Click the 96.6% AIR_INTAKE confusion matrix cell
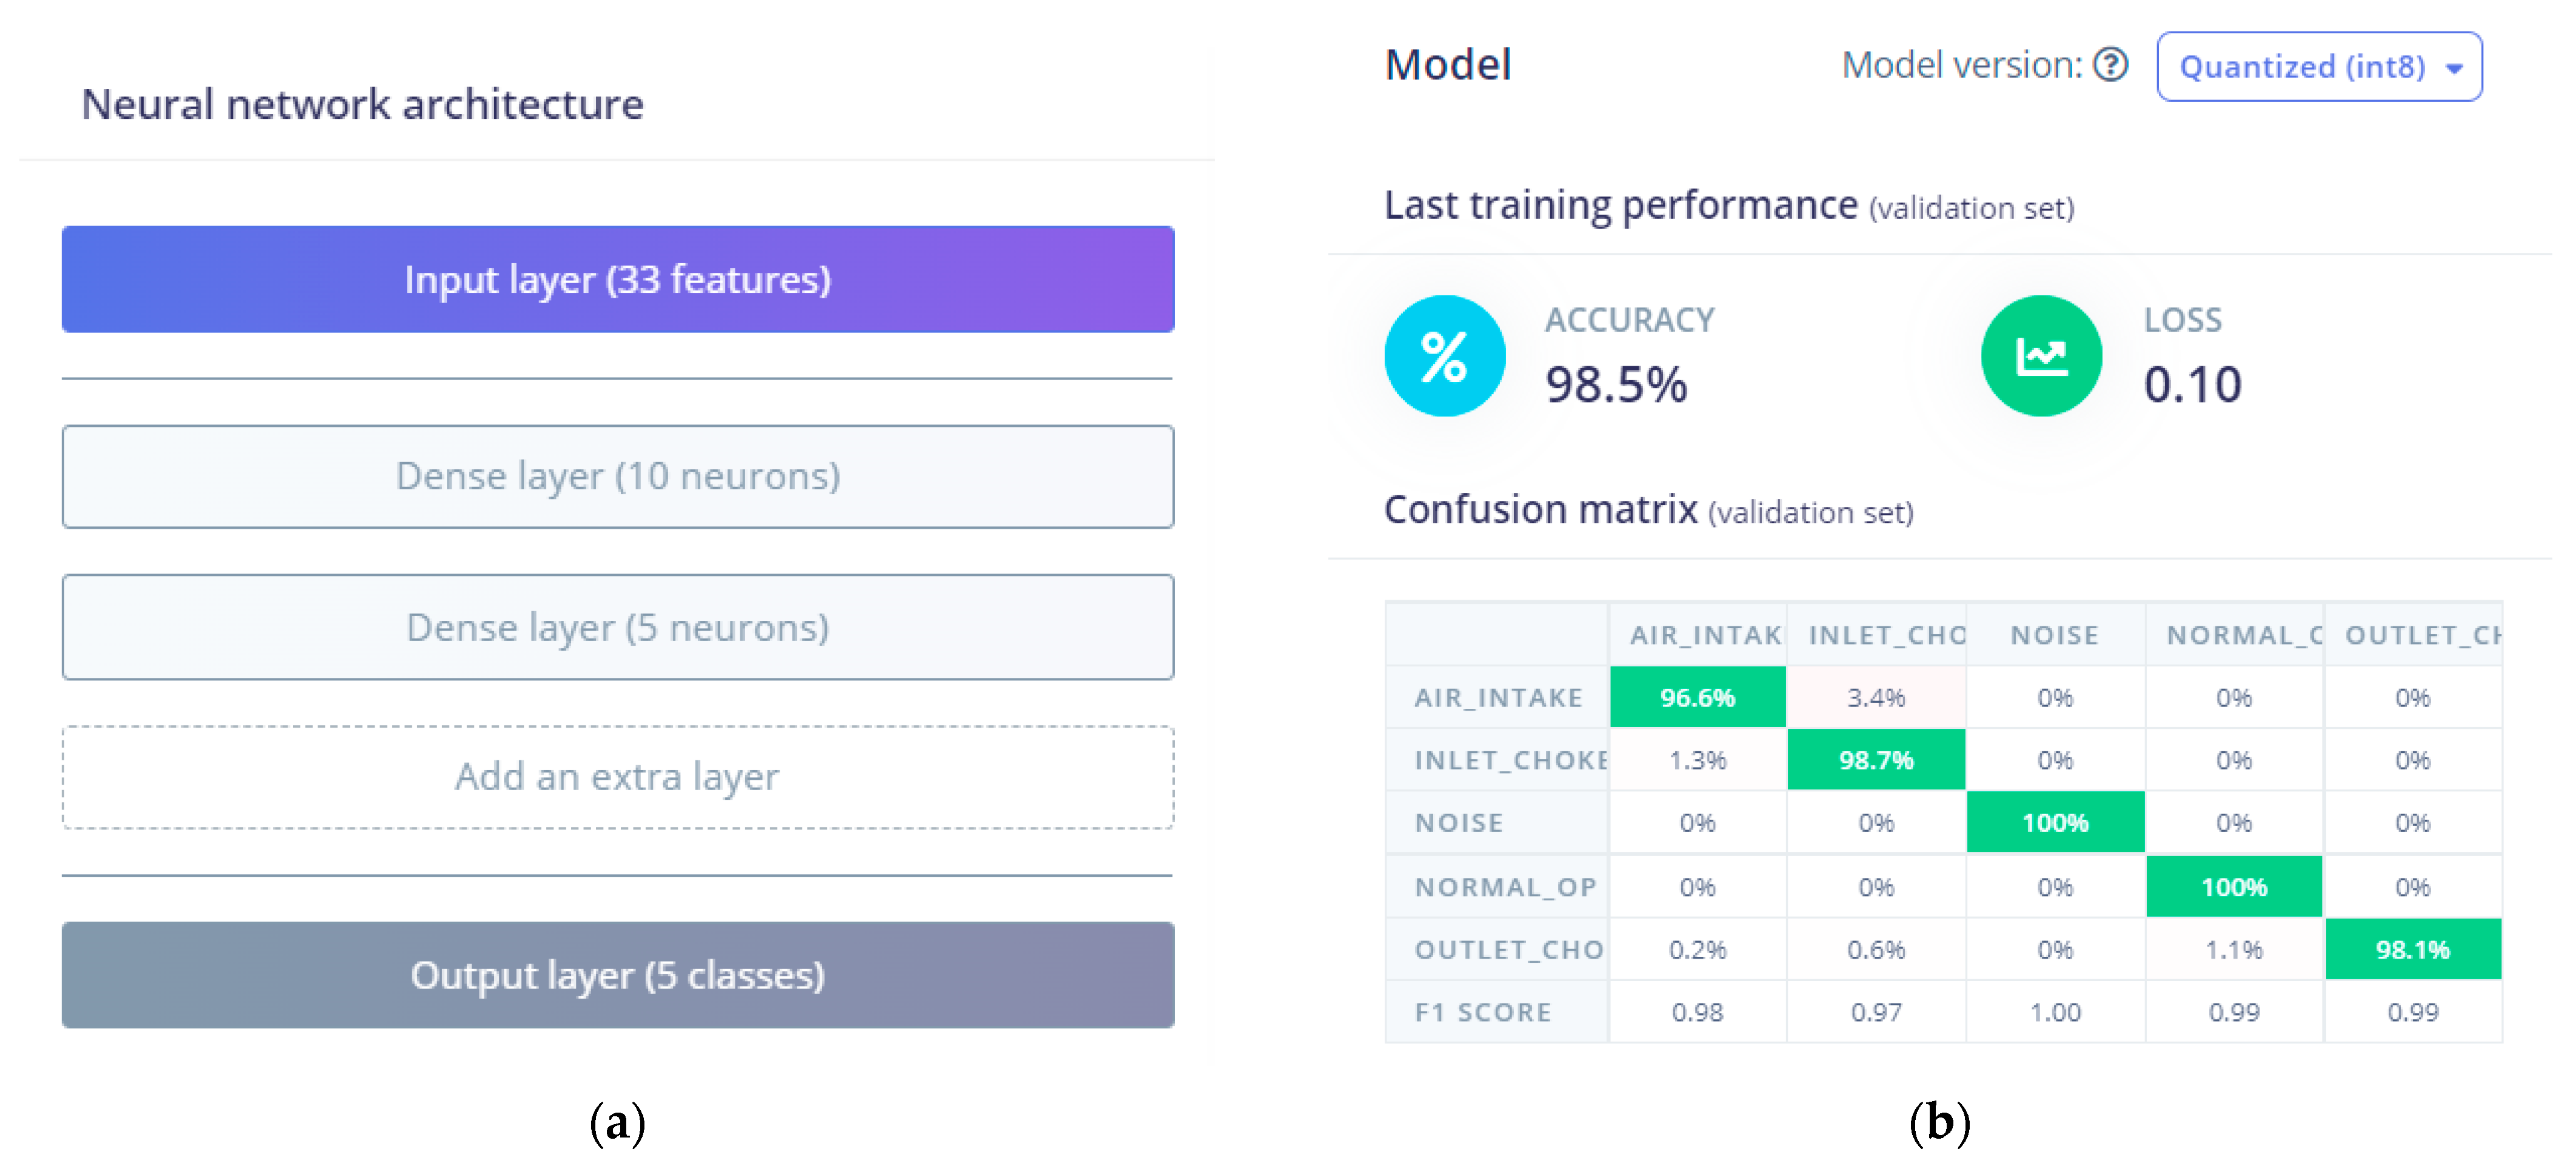Screen dimensions: 2576x1166 tap(1697, 697)
